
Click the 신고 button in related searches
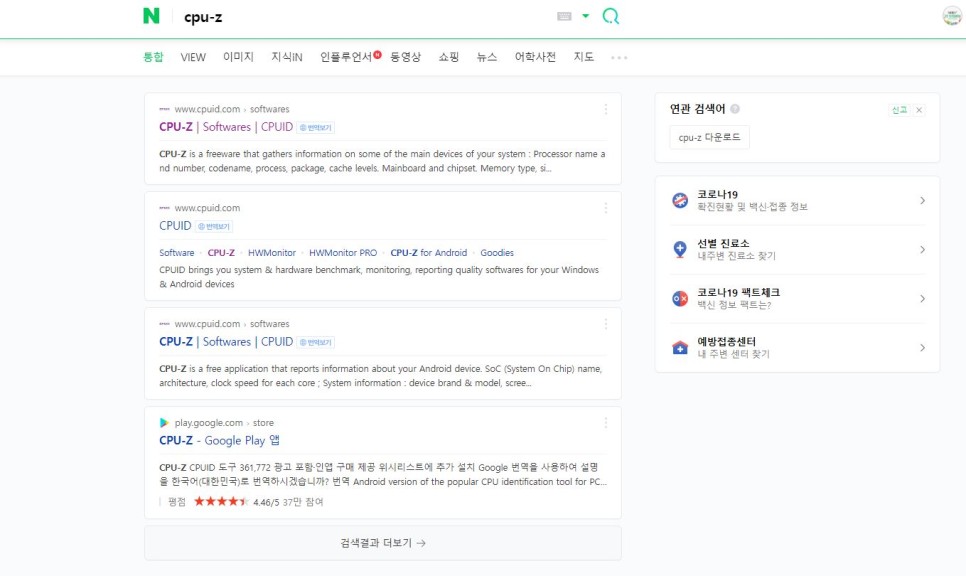tap(899, 110)
